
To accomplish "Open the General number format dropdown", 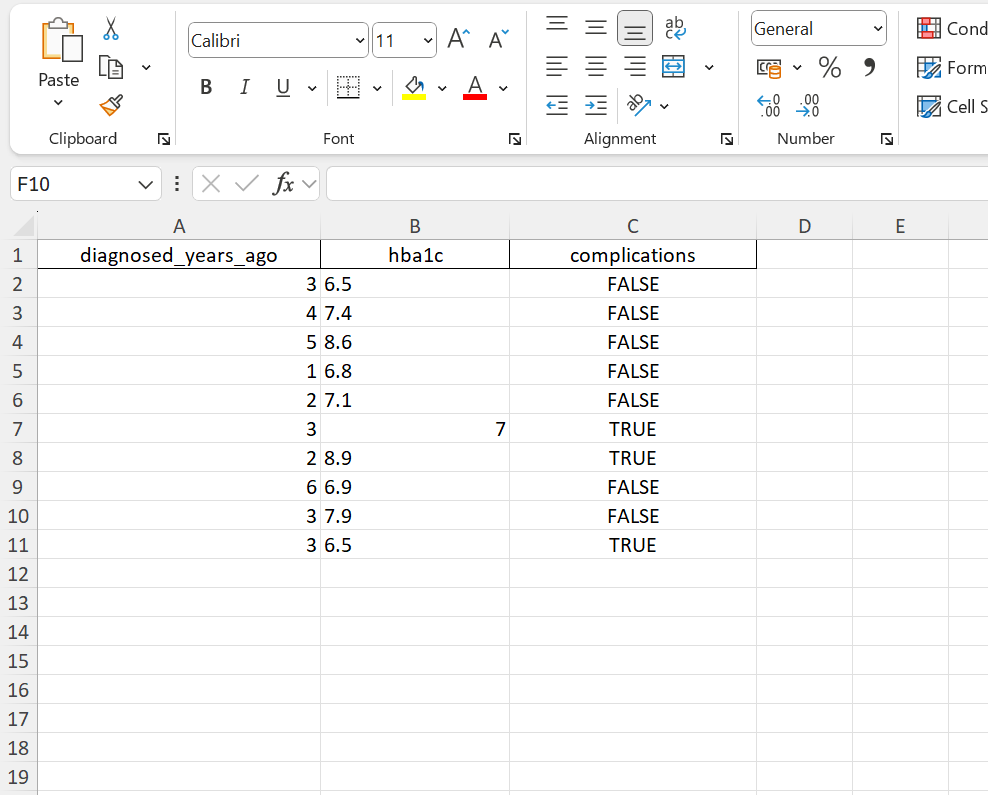I will coord(877,28).
